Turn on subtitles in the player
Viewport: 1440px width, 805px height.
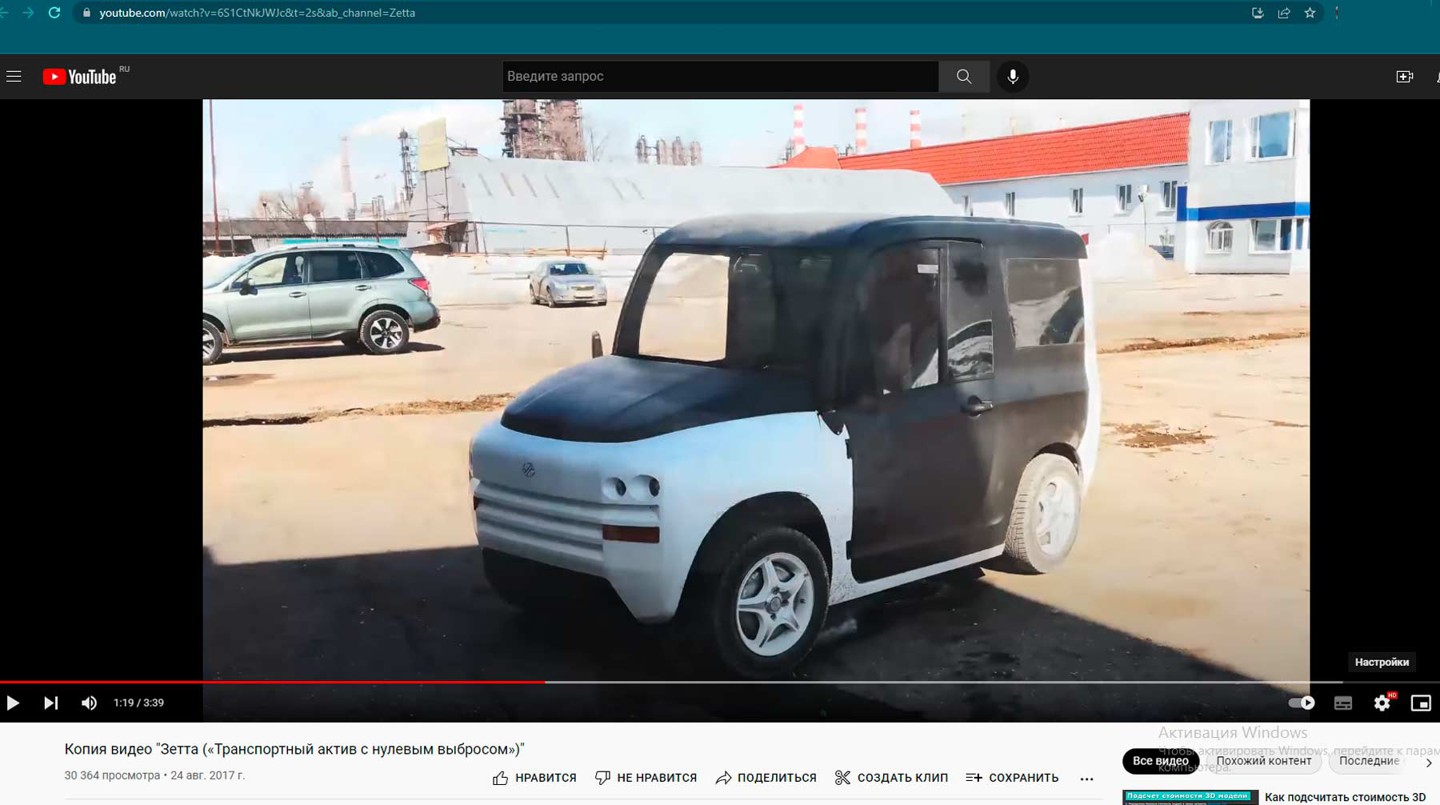(1343, 703)
